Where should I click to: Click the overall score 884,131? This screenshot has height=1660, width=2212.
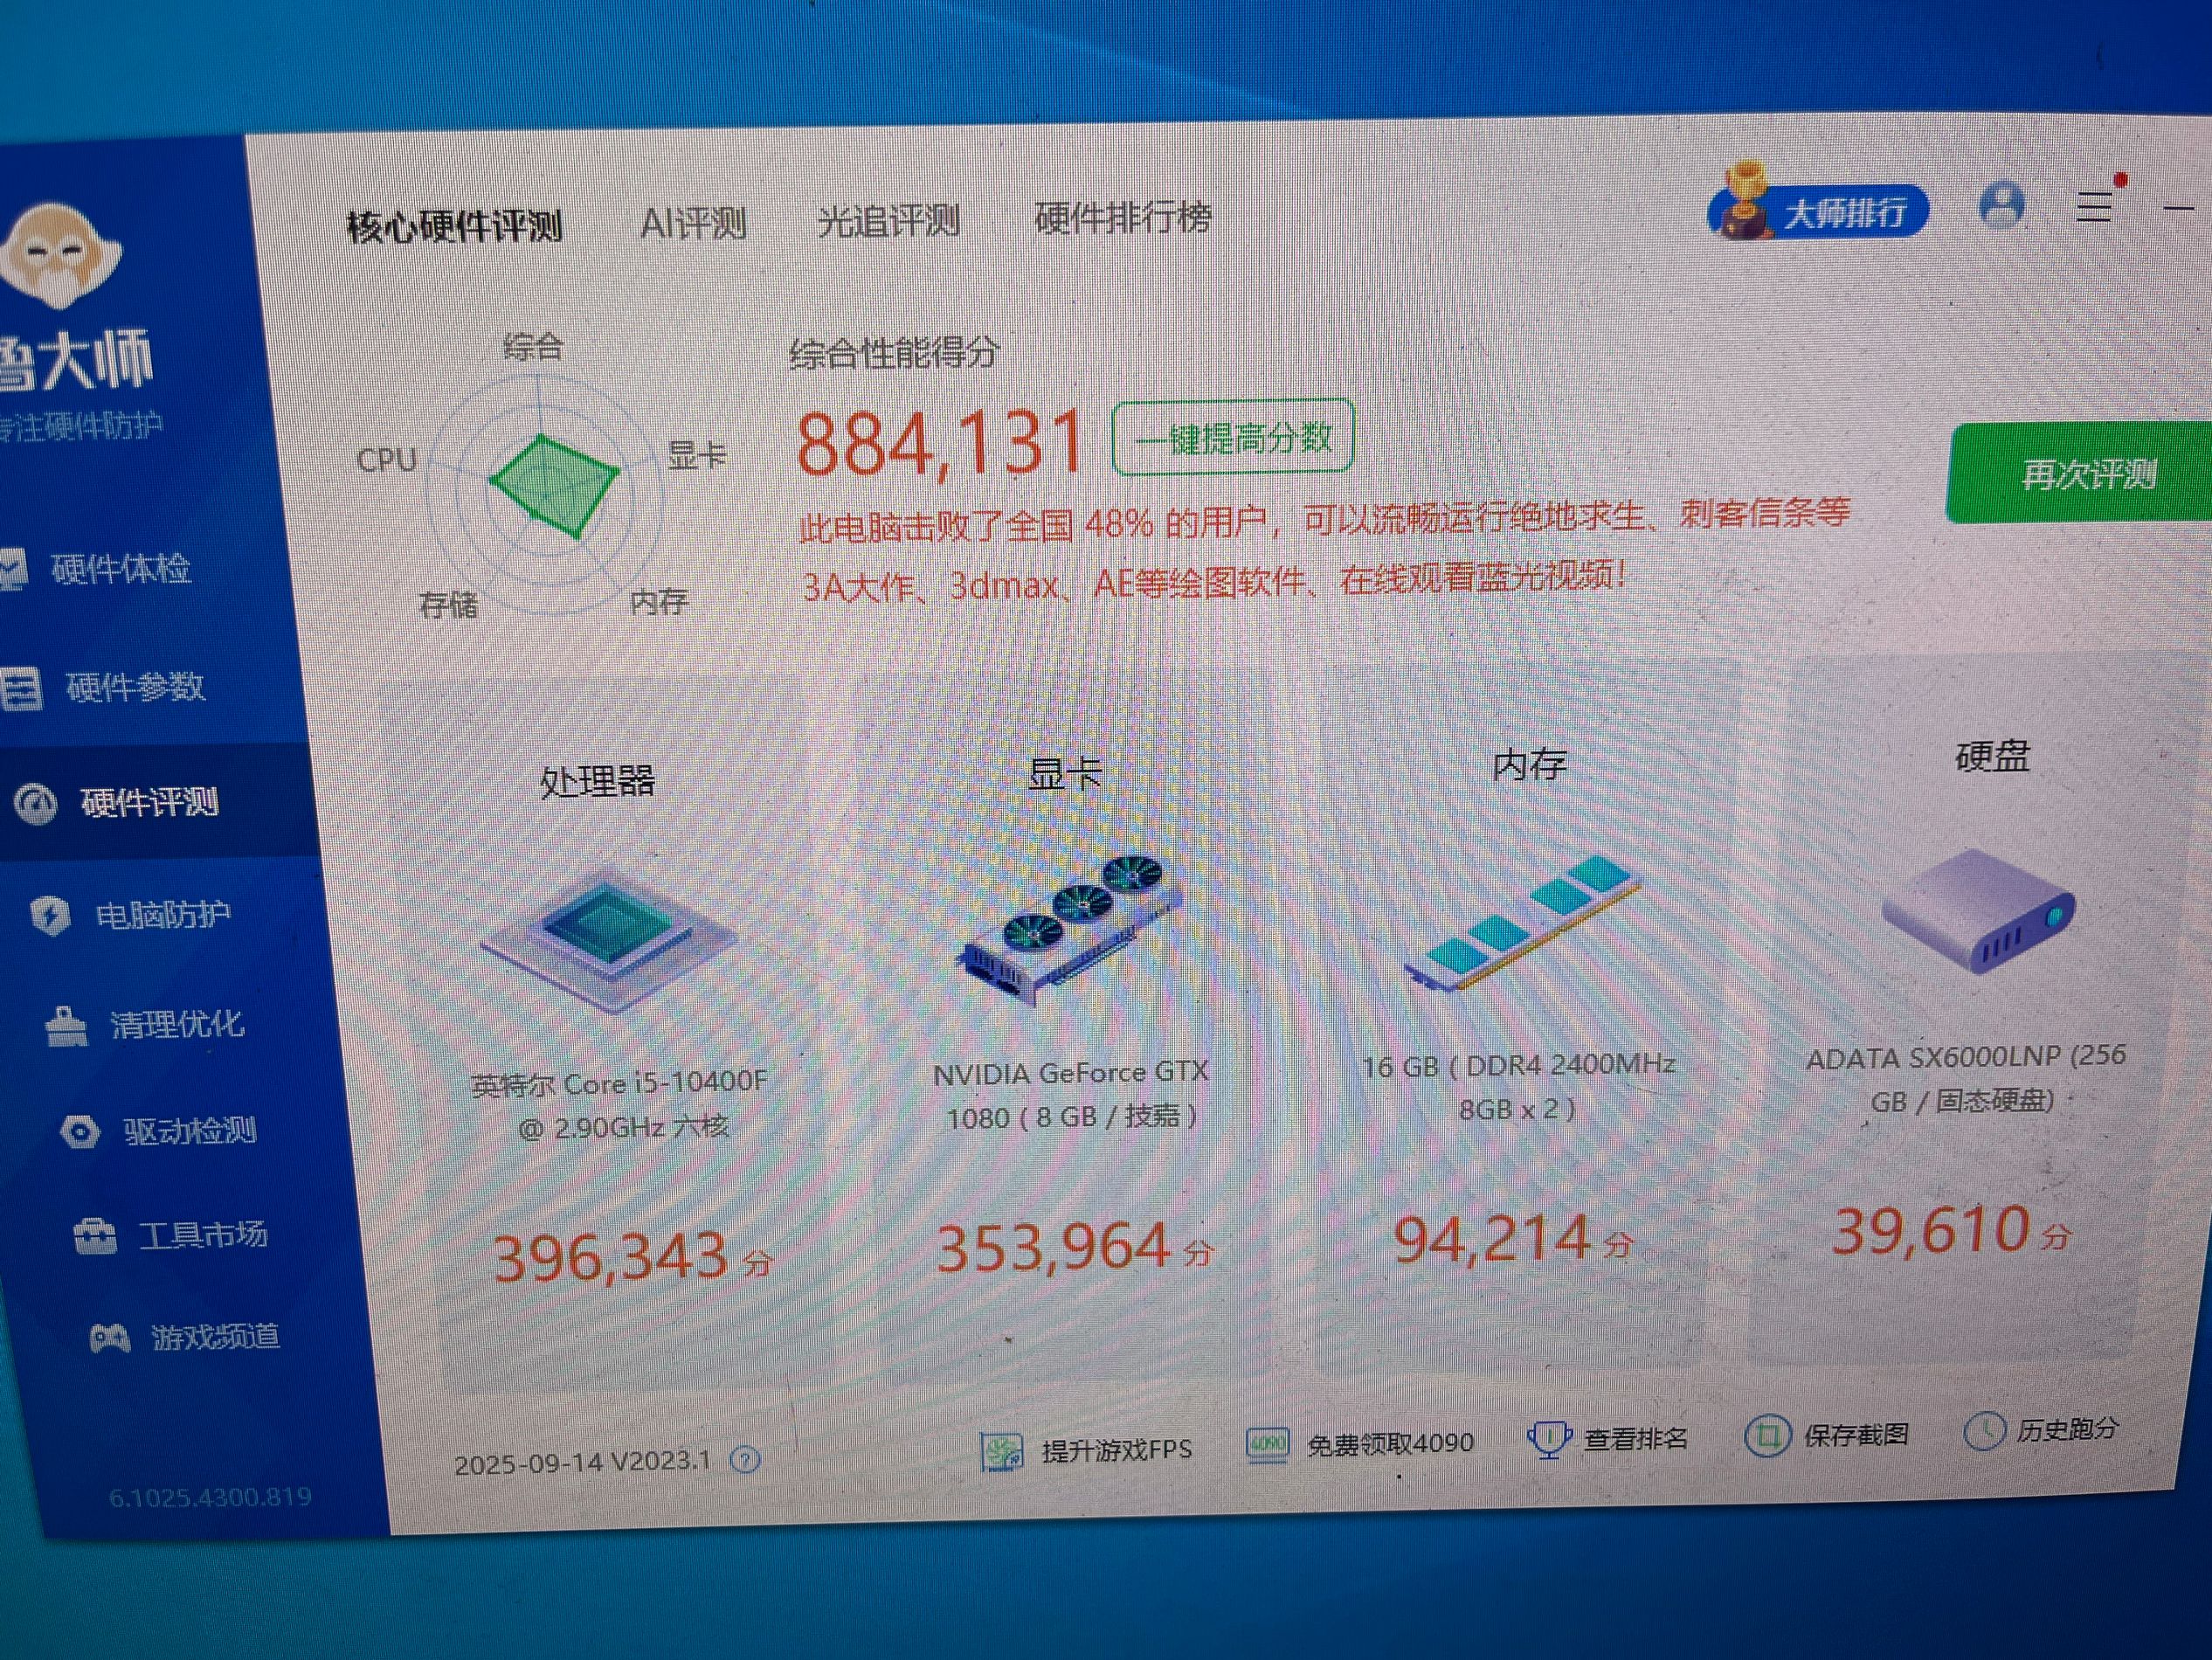(x=940, y=443)
